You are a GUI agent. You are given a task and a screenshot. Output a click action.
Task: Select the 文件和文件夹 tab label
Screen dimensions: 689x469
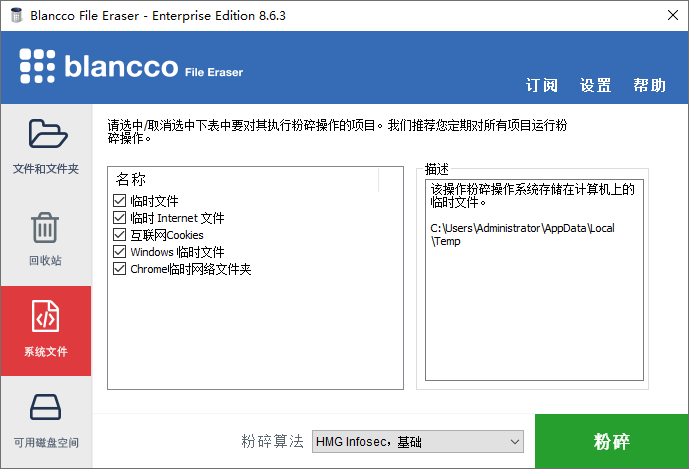click(46, 169)
